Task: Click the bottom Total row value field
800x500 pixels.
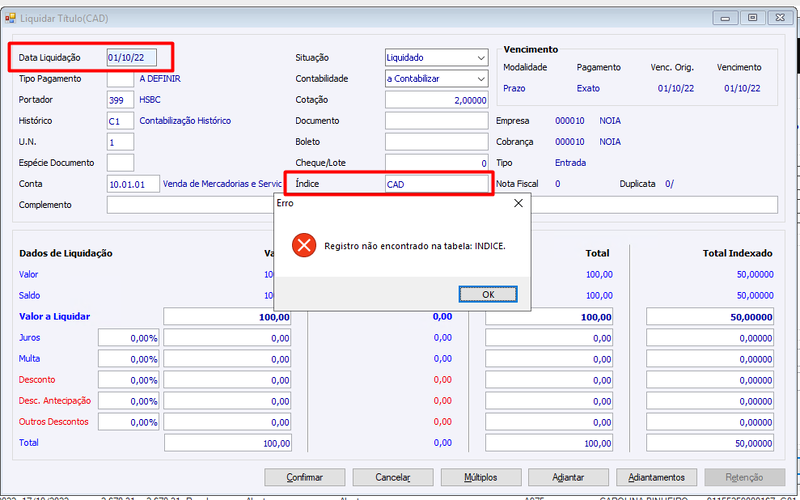Action: (x=228, y=443)
